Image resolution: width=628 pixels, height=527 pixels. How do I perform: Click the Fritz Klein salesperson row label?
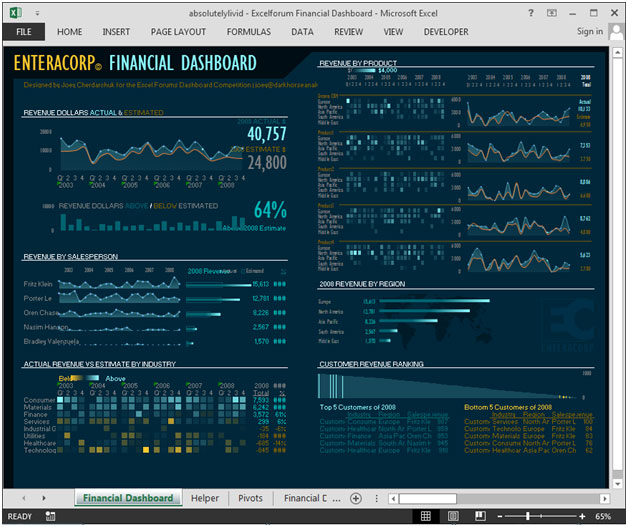pos(38,284)
